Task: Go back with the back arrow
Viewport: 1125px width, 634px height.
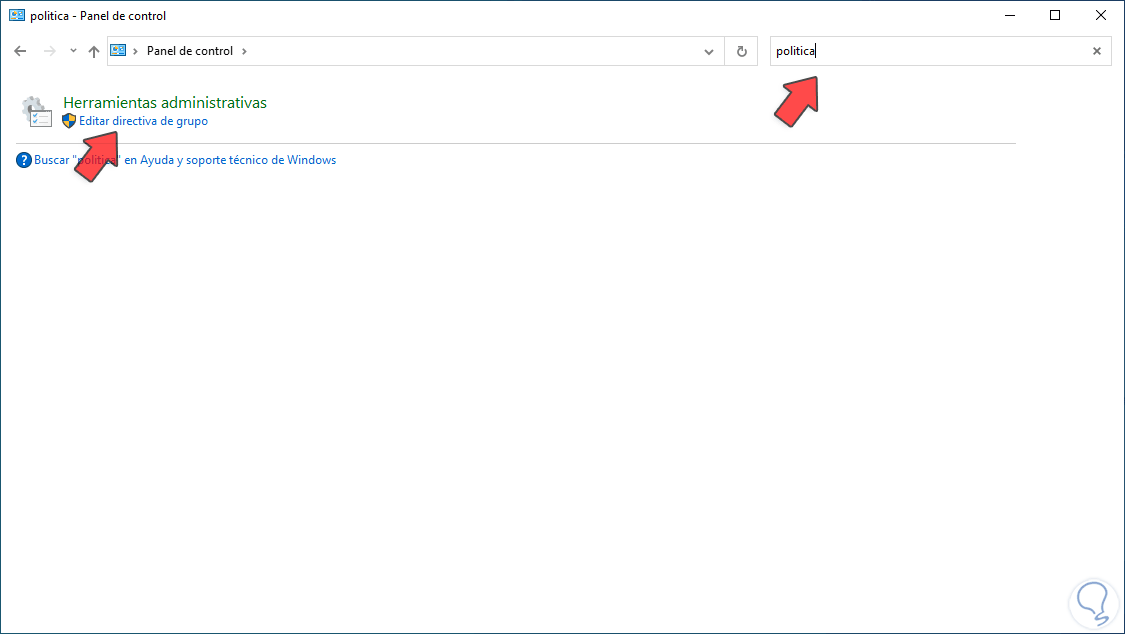Action: point(20,51)
